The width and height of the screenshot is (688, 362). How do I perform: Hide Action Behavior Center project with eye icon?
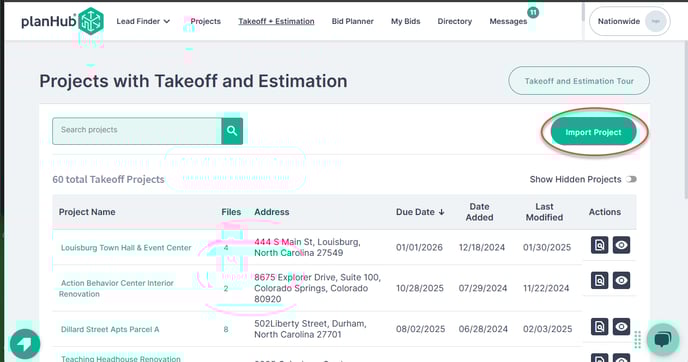(x=621, y=280)
